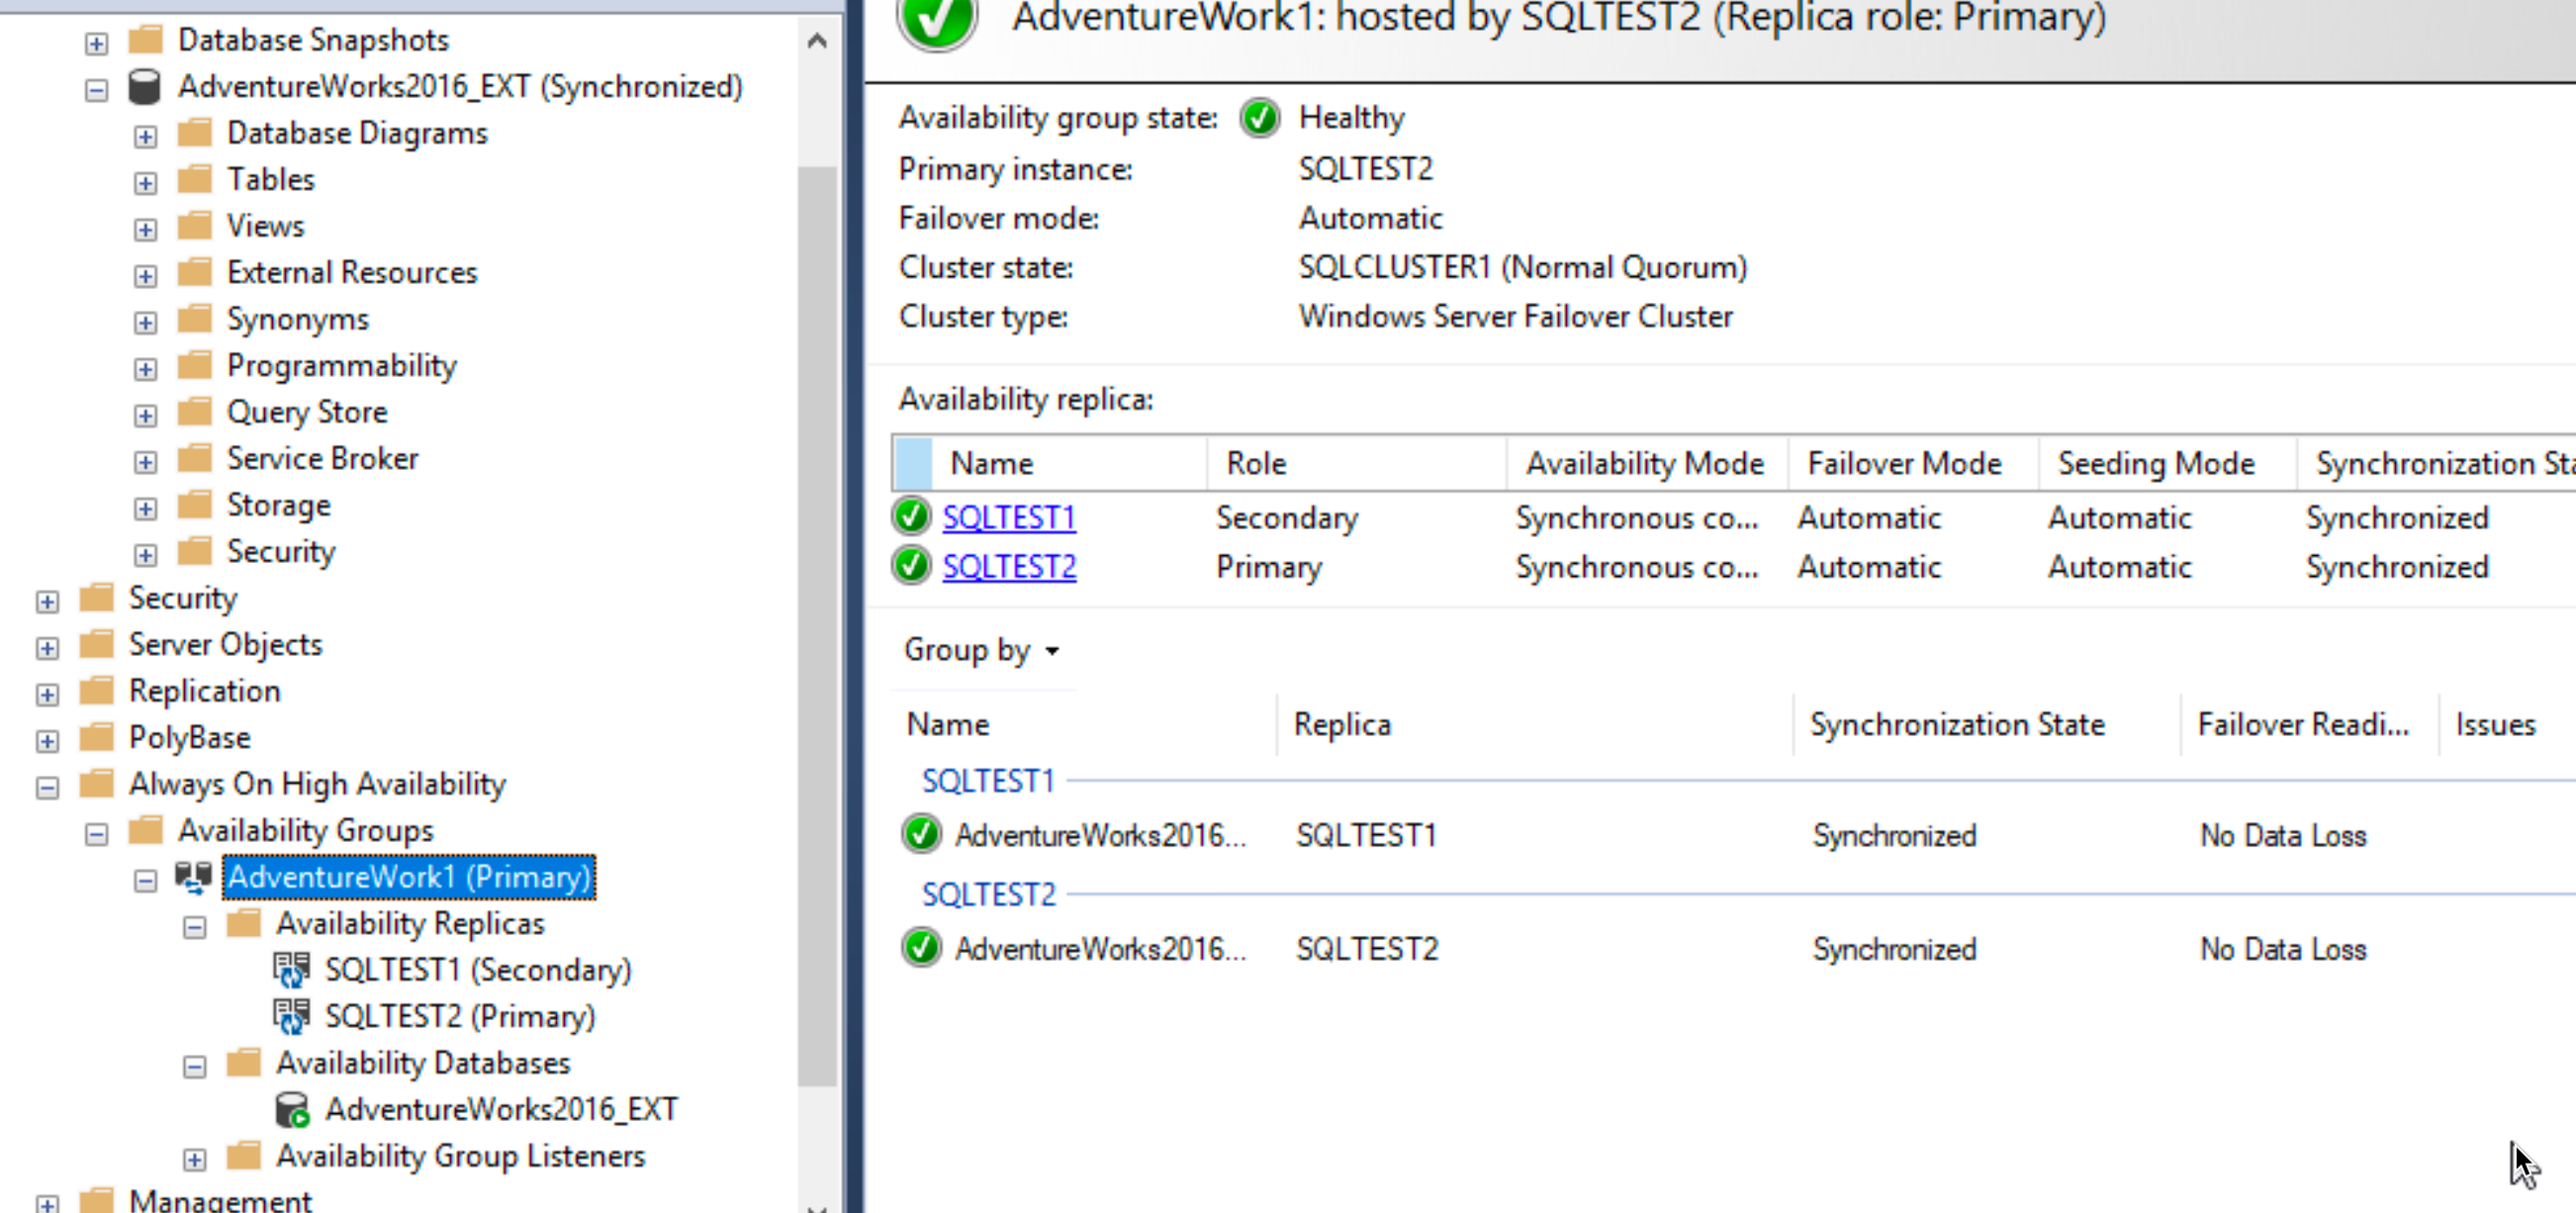
Task: Open the Group by dropdown
Action: pos(982,650)
